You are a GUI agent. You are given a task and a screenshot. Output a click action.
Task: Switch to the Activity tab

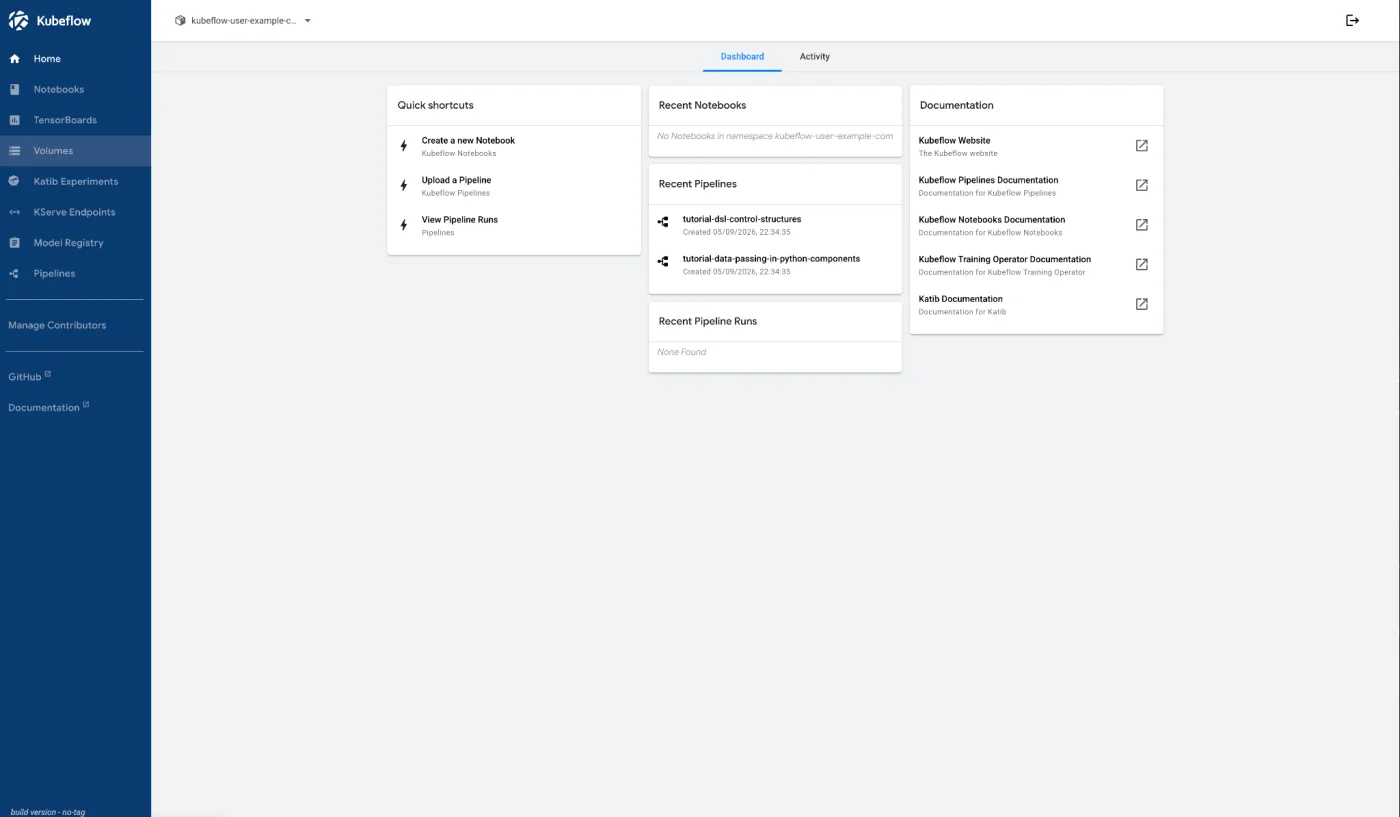pyautogui.click(x=814, y=57)
